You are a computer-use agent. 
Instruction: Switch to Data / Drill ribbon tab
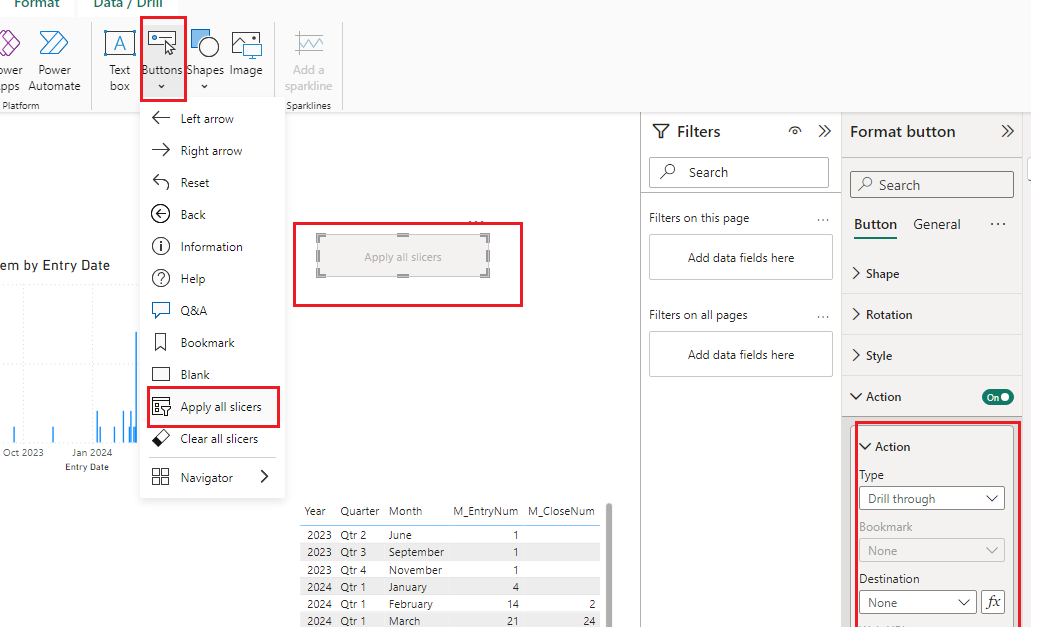[128, 4]
